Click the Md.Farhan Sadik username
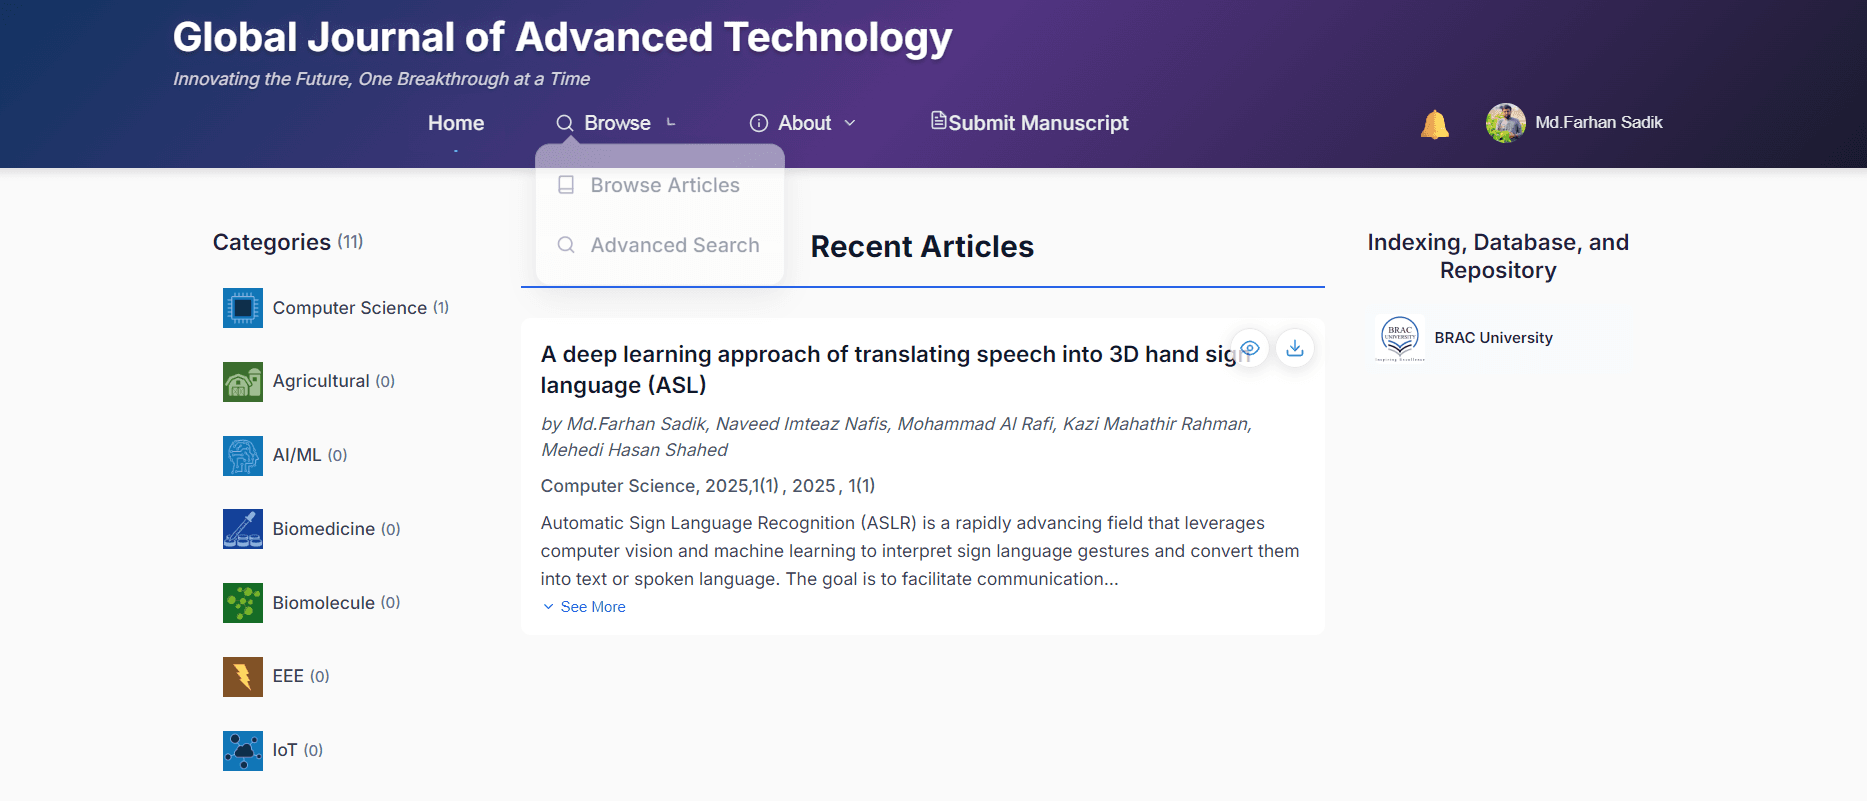 pyautogui.click(x=1599, y=122)
